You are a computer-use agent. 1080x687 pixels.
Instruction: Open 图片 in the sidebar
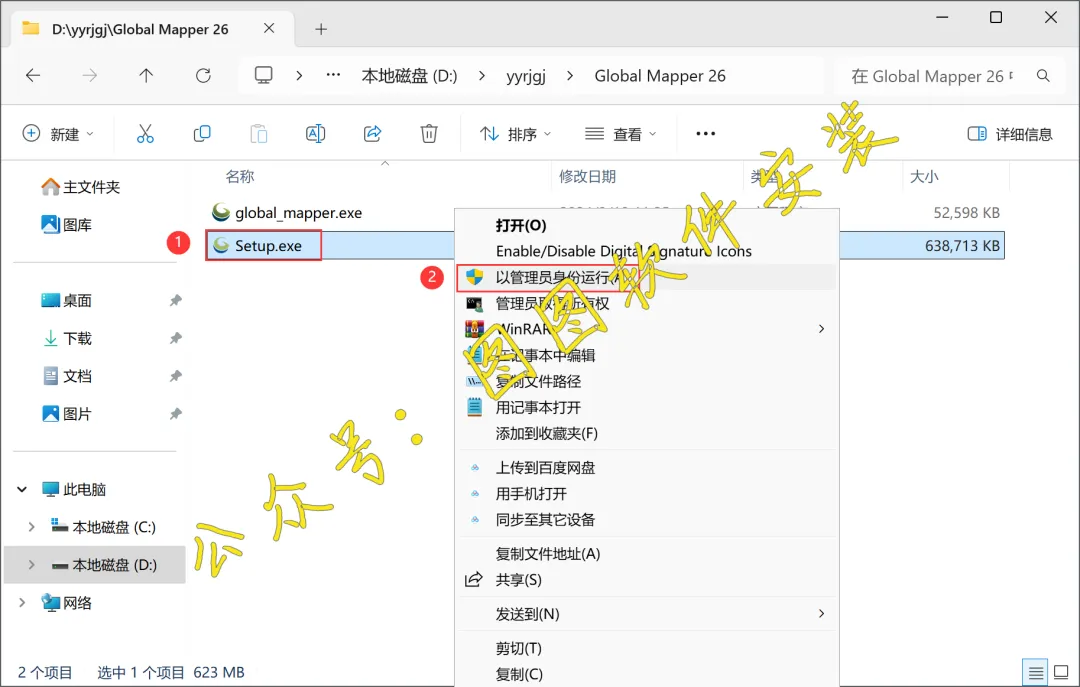(x=68, y=414)
